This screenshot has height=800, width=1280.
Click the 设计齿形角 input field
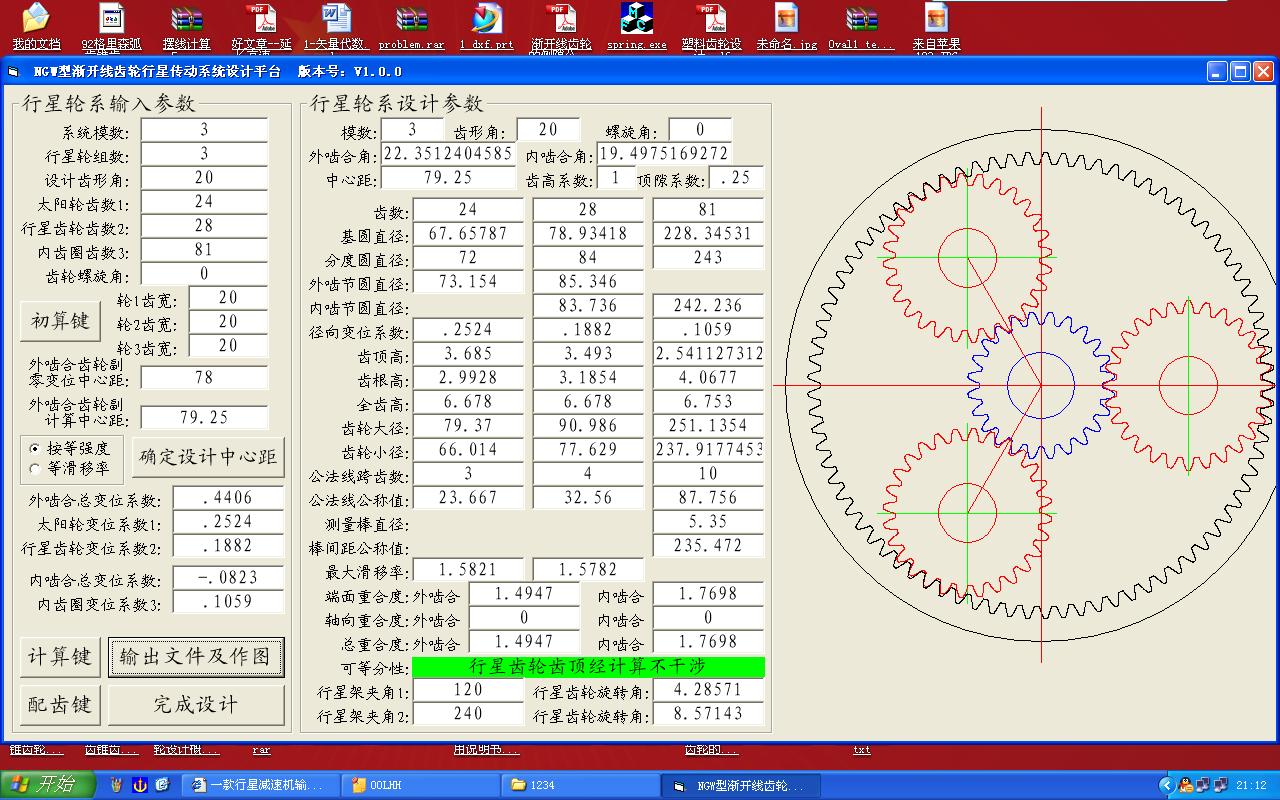click(x=204, y=178)
